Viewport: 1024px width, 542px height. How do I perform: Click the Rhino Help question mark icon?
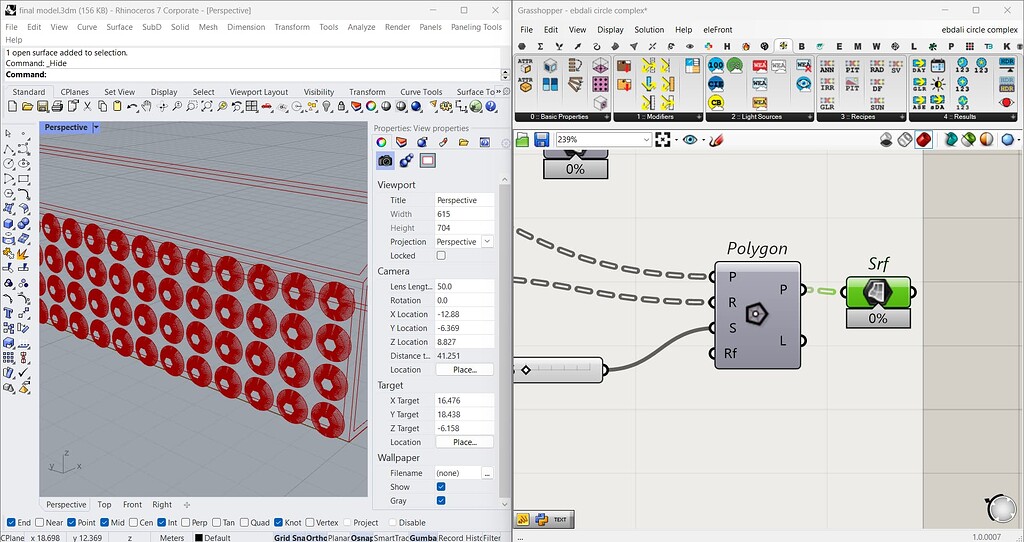point(491,106)
